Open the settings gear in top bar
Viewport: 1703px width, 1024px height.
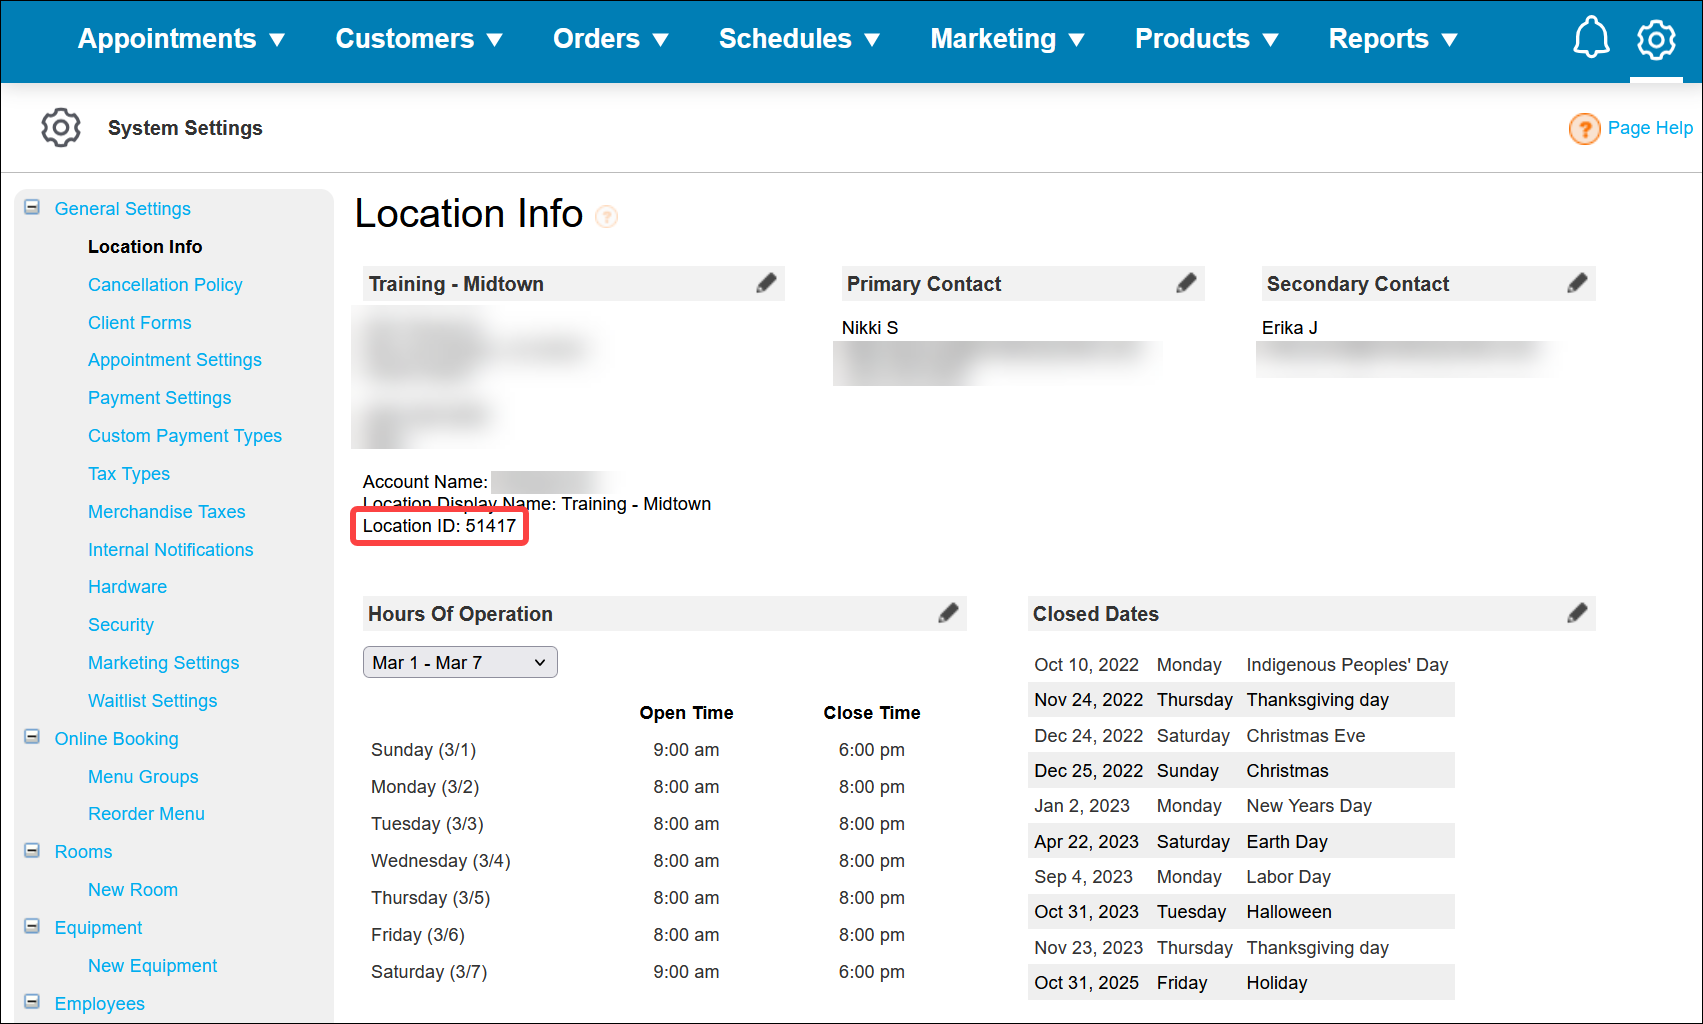pos(1656,39)
